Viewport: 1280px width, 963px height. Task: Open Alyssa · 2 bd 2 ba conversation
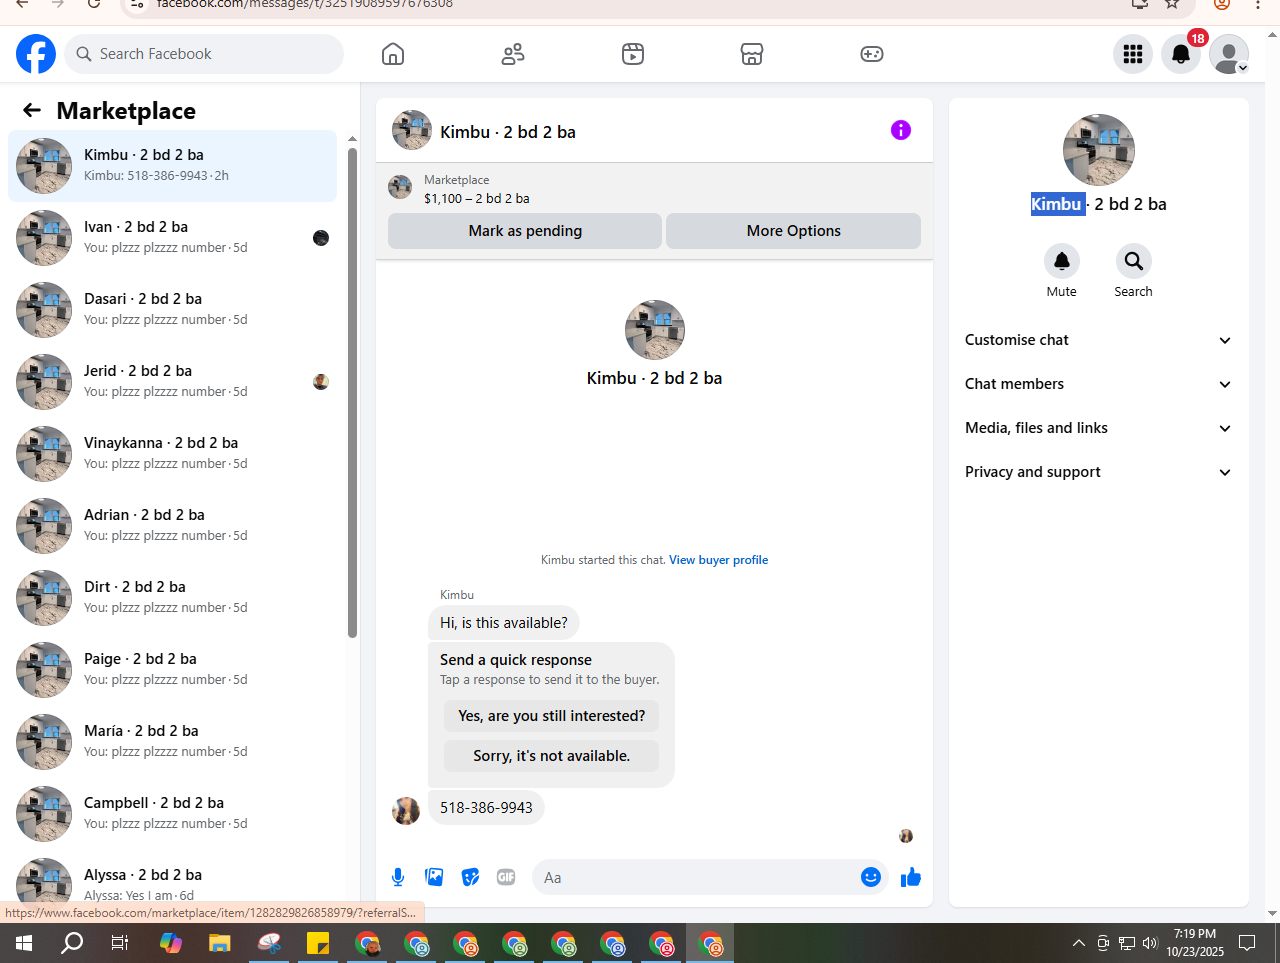[173, 878]
